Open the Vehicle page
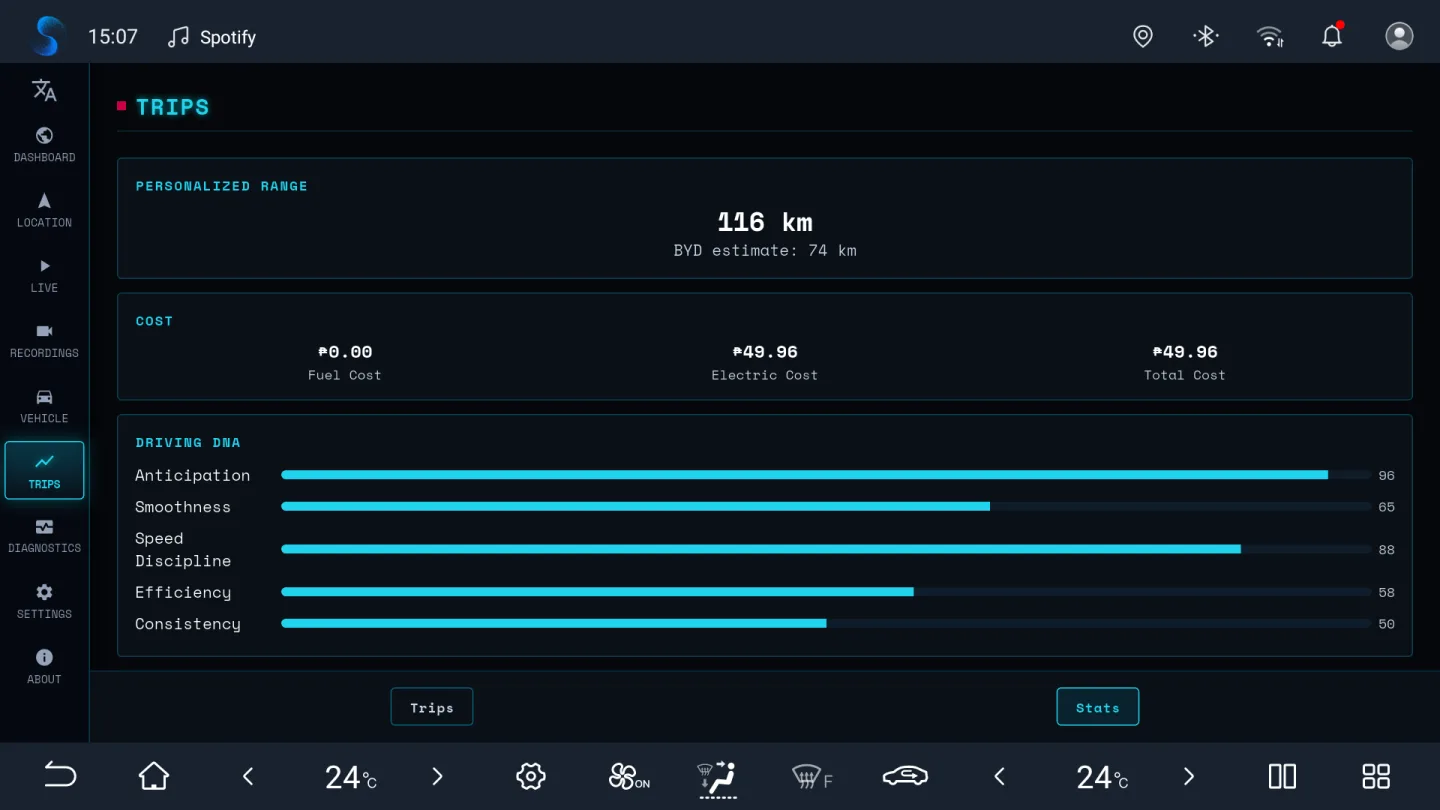1440x810 pixels. [44, 406]
